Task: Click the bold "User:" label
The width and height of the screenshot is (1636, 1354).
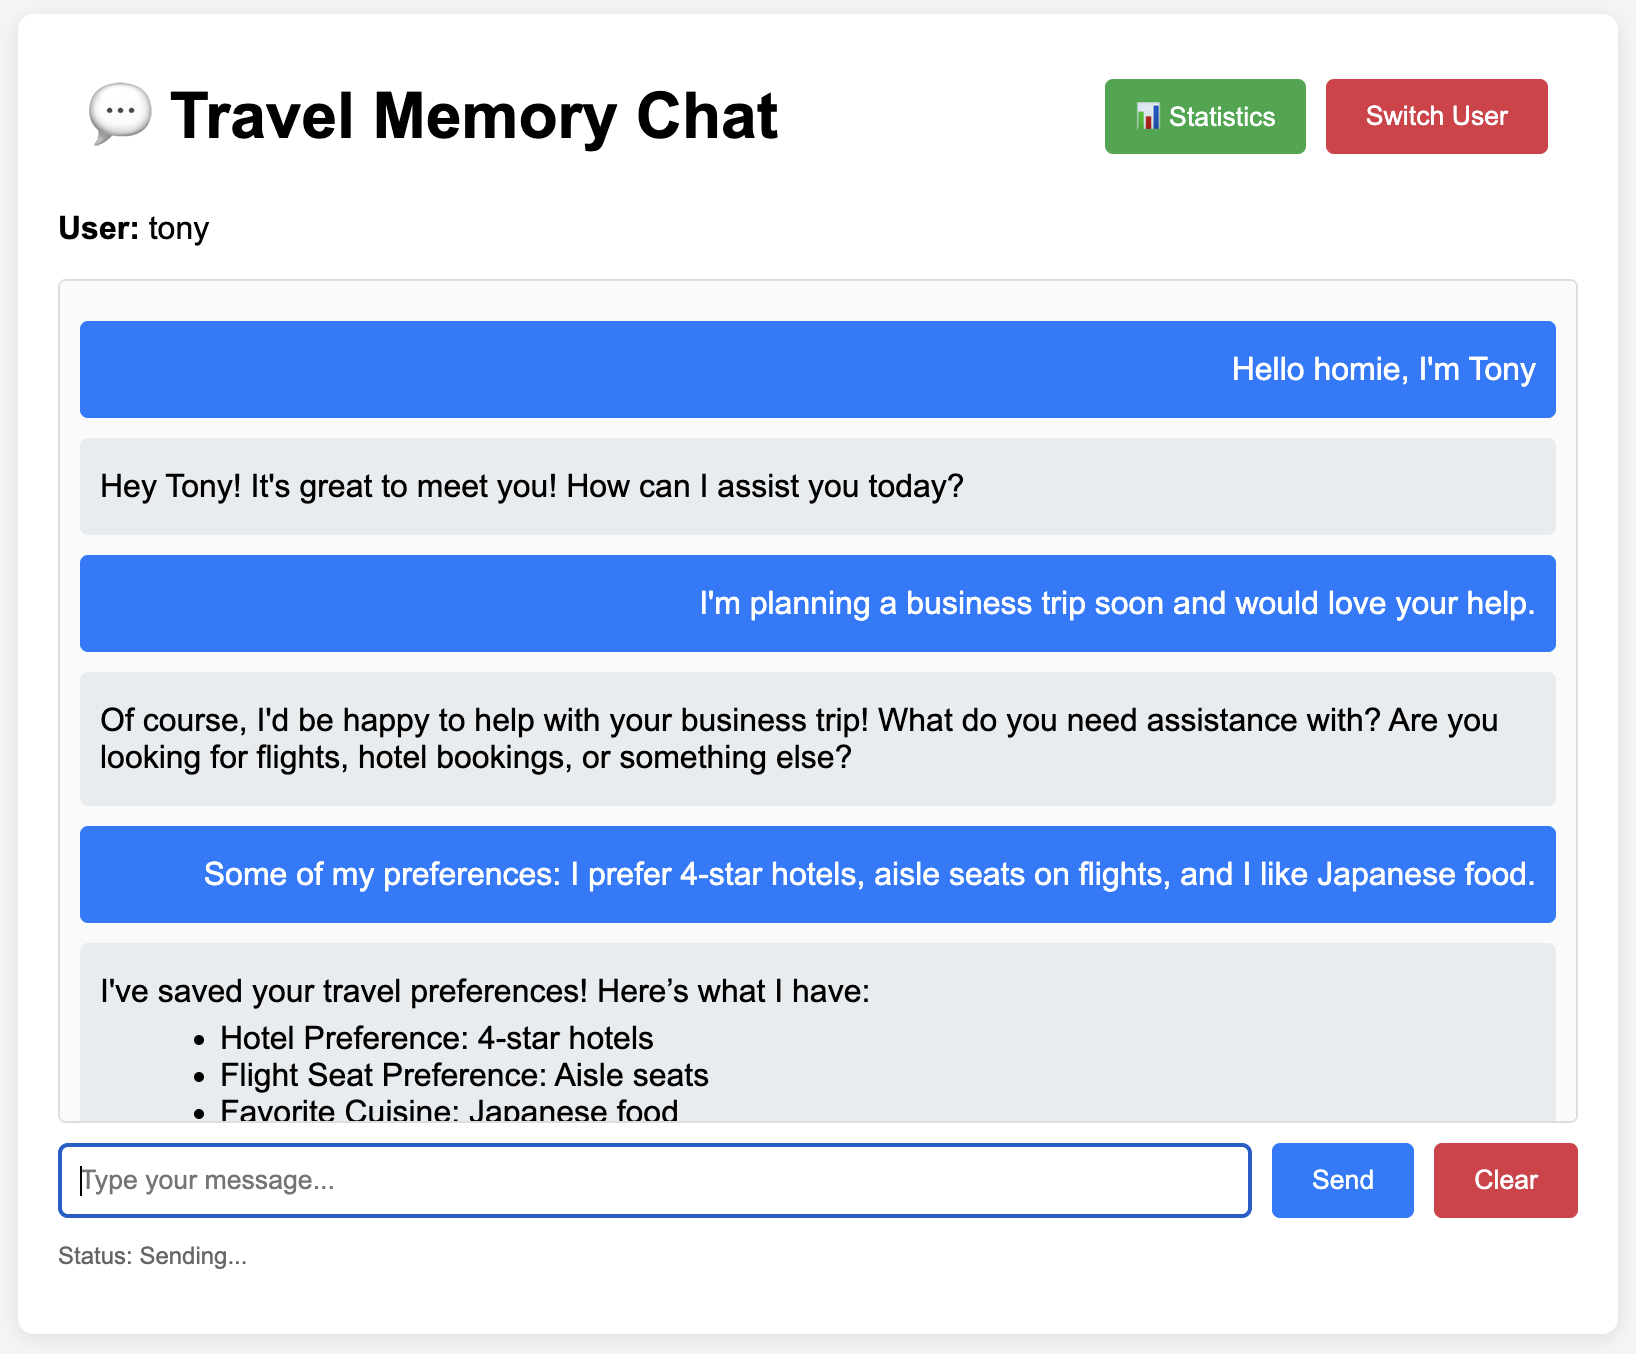Action: 98,228
